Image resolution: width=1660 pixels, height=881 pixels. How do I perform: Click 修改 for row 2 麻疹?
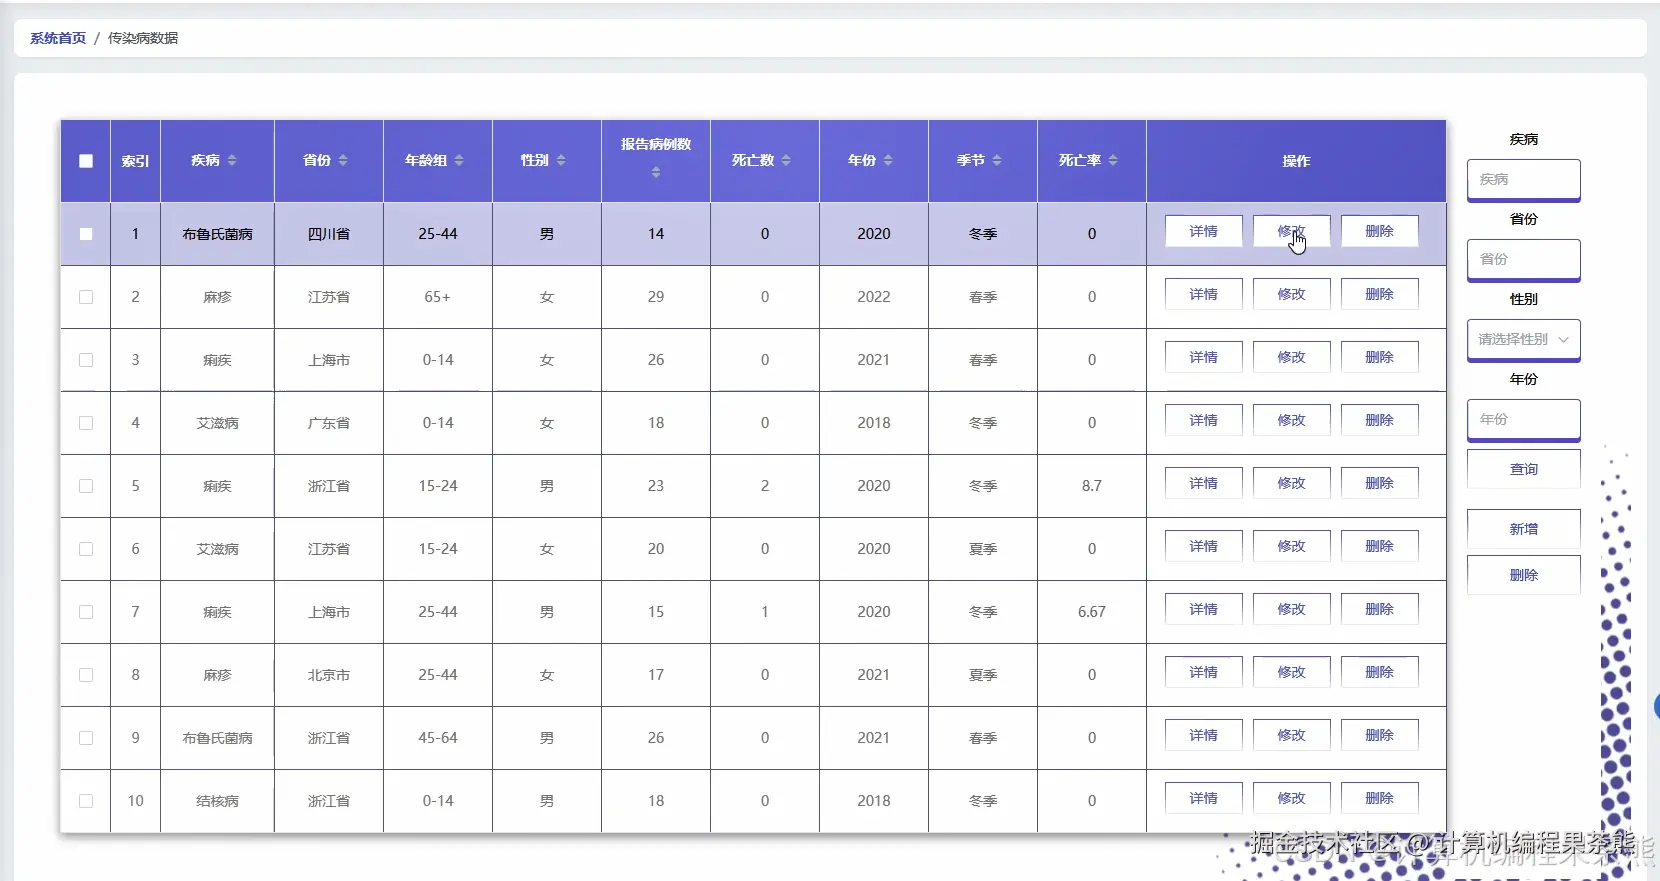[x=1291, y=294]
